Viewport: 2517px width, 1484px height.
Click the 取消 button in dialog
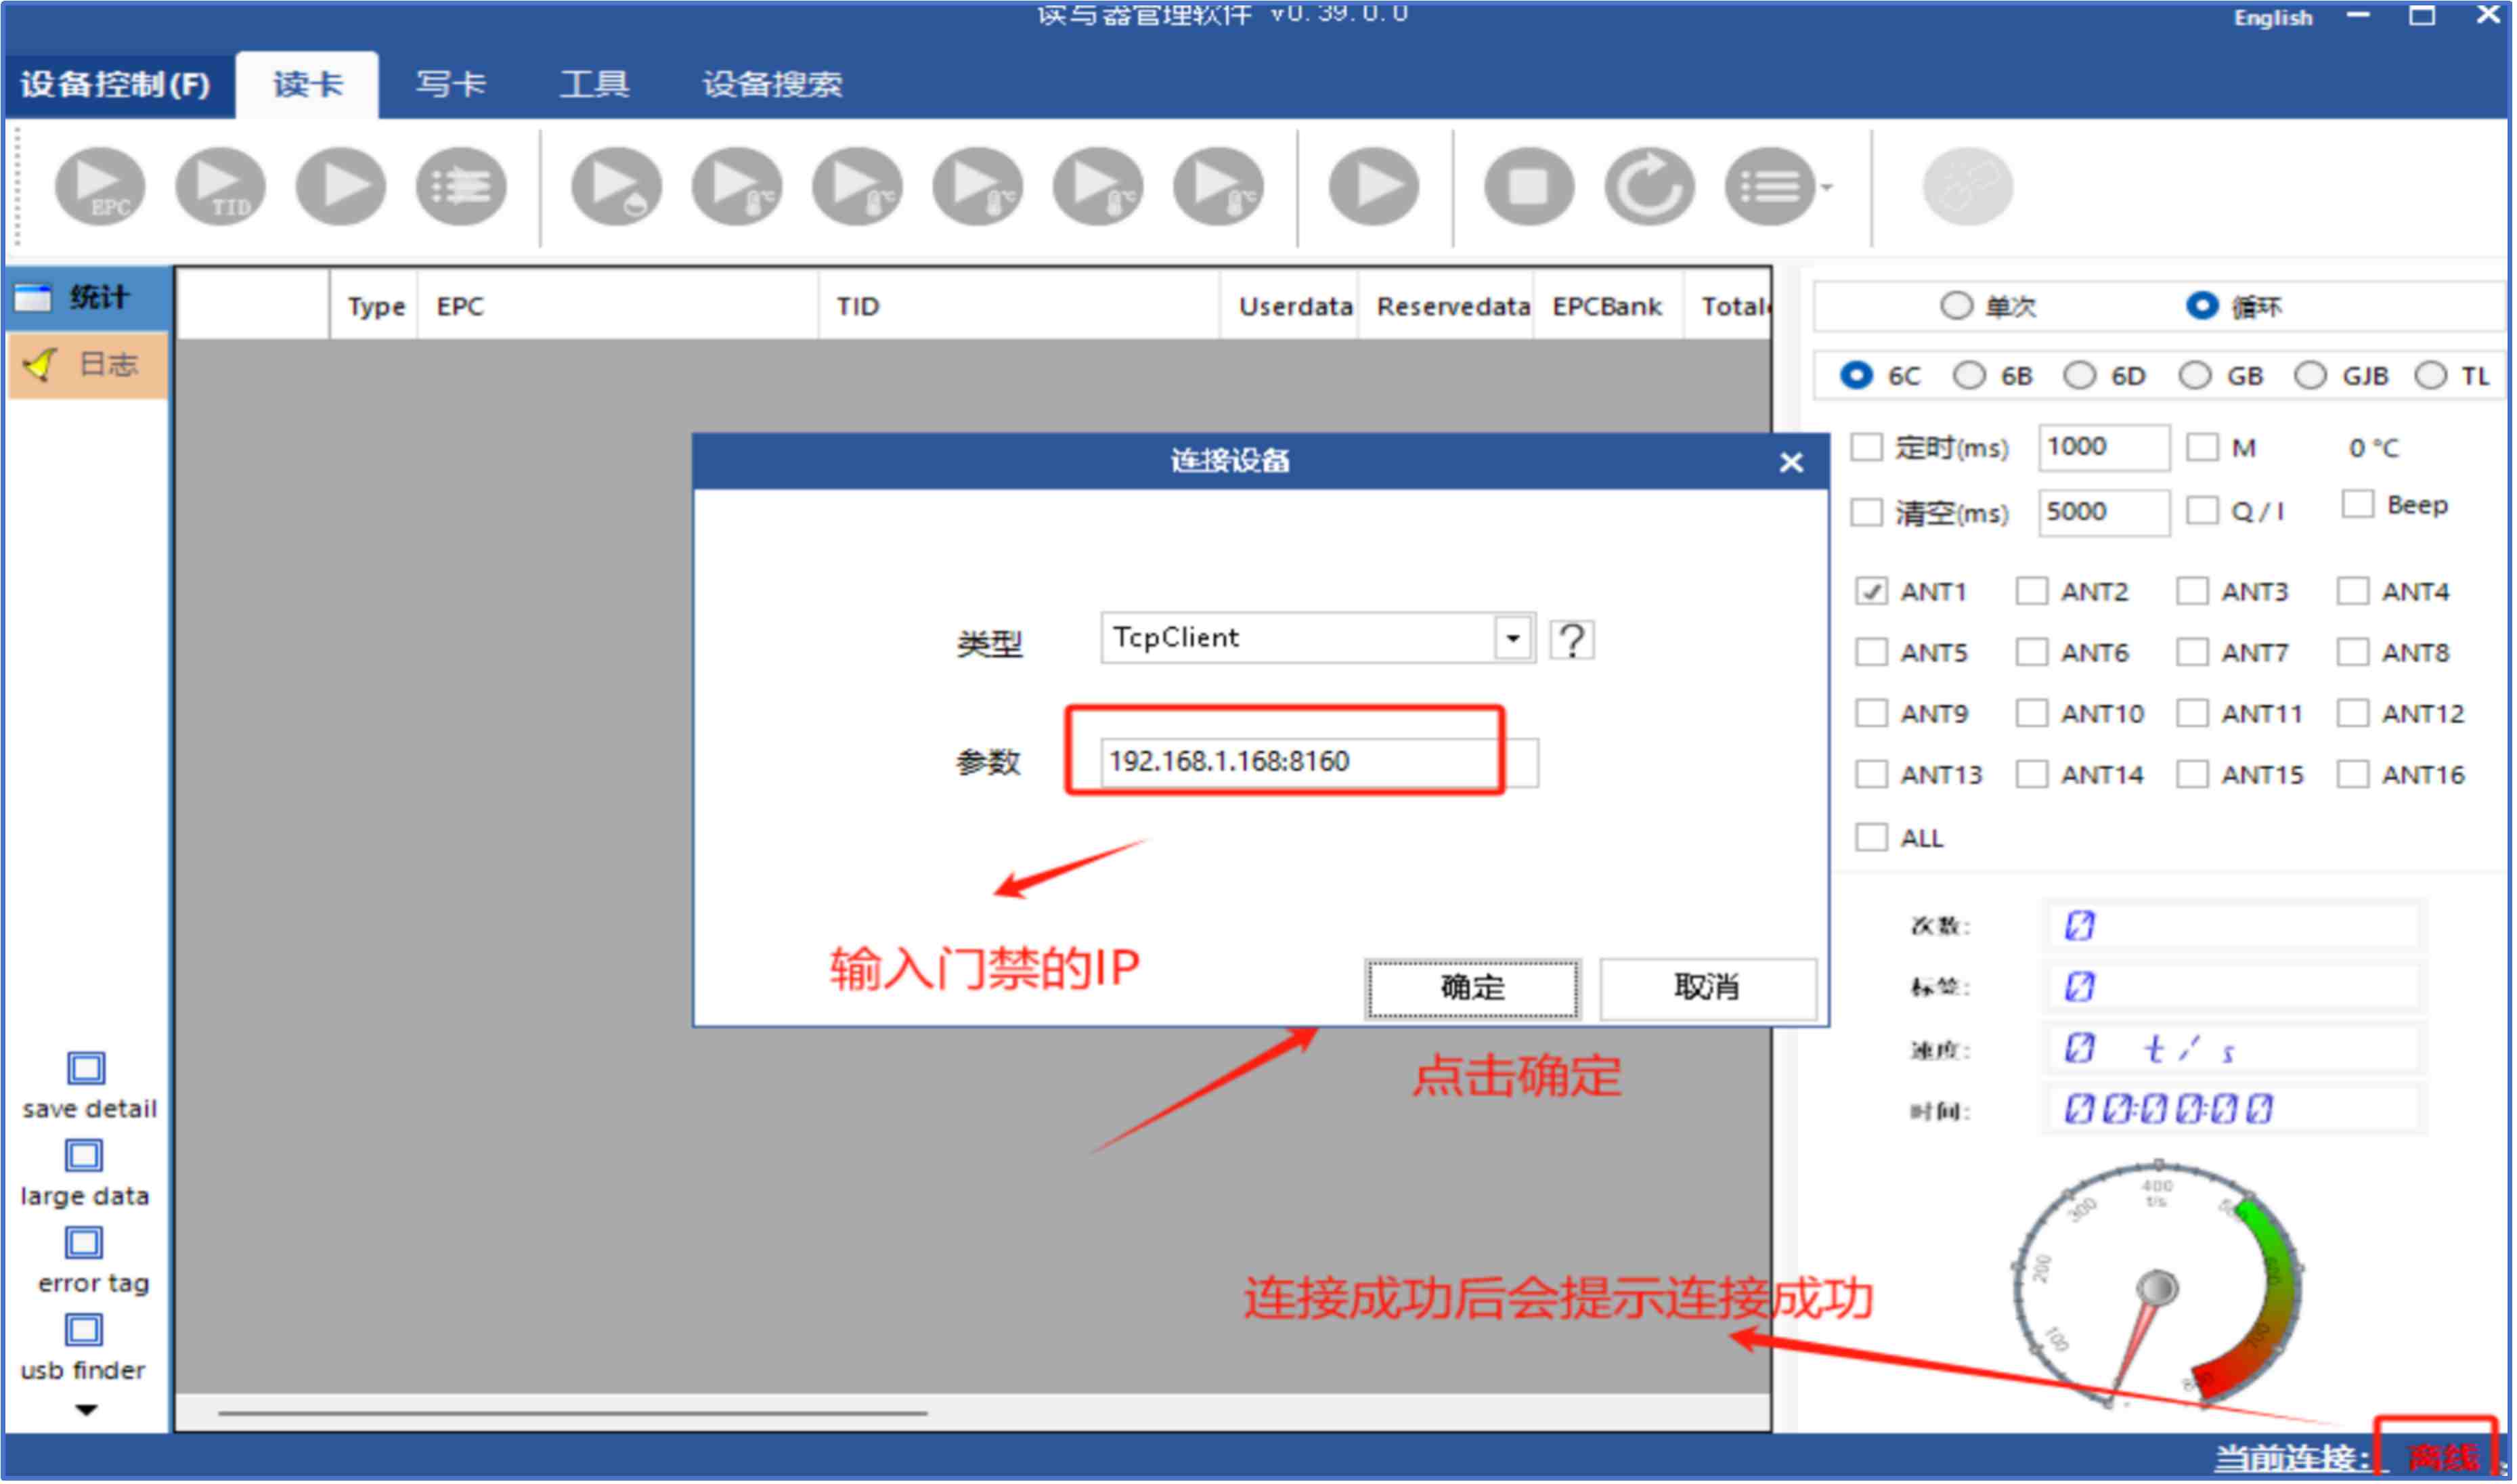(x=1709, y=989)
